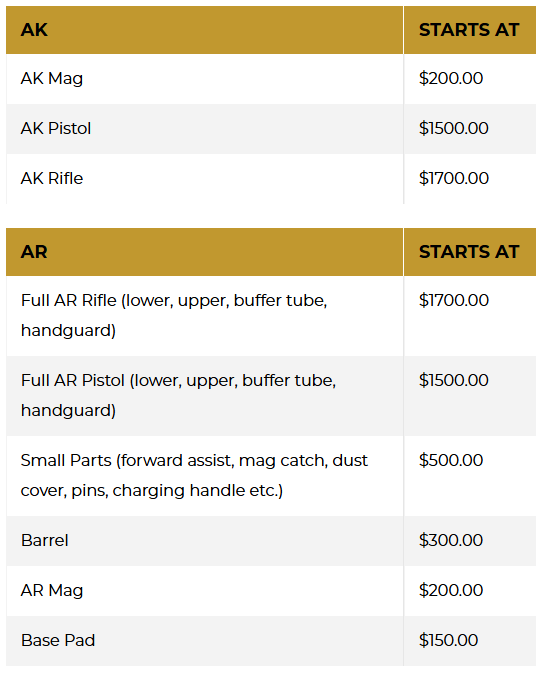This screenshot has height=685, width=536.
Task: Click the AR table header
Action: point(34,252)
